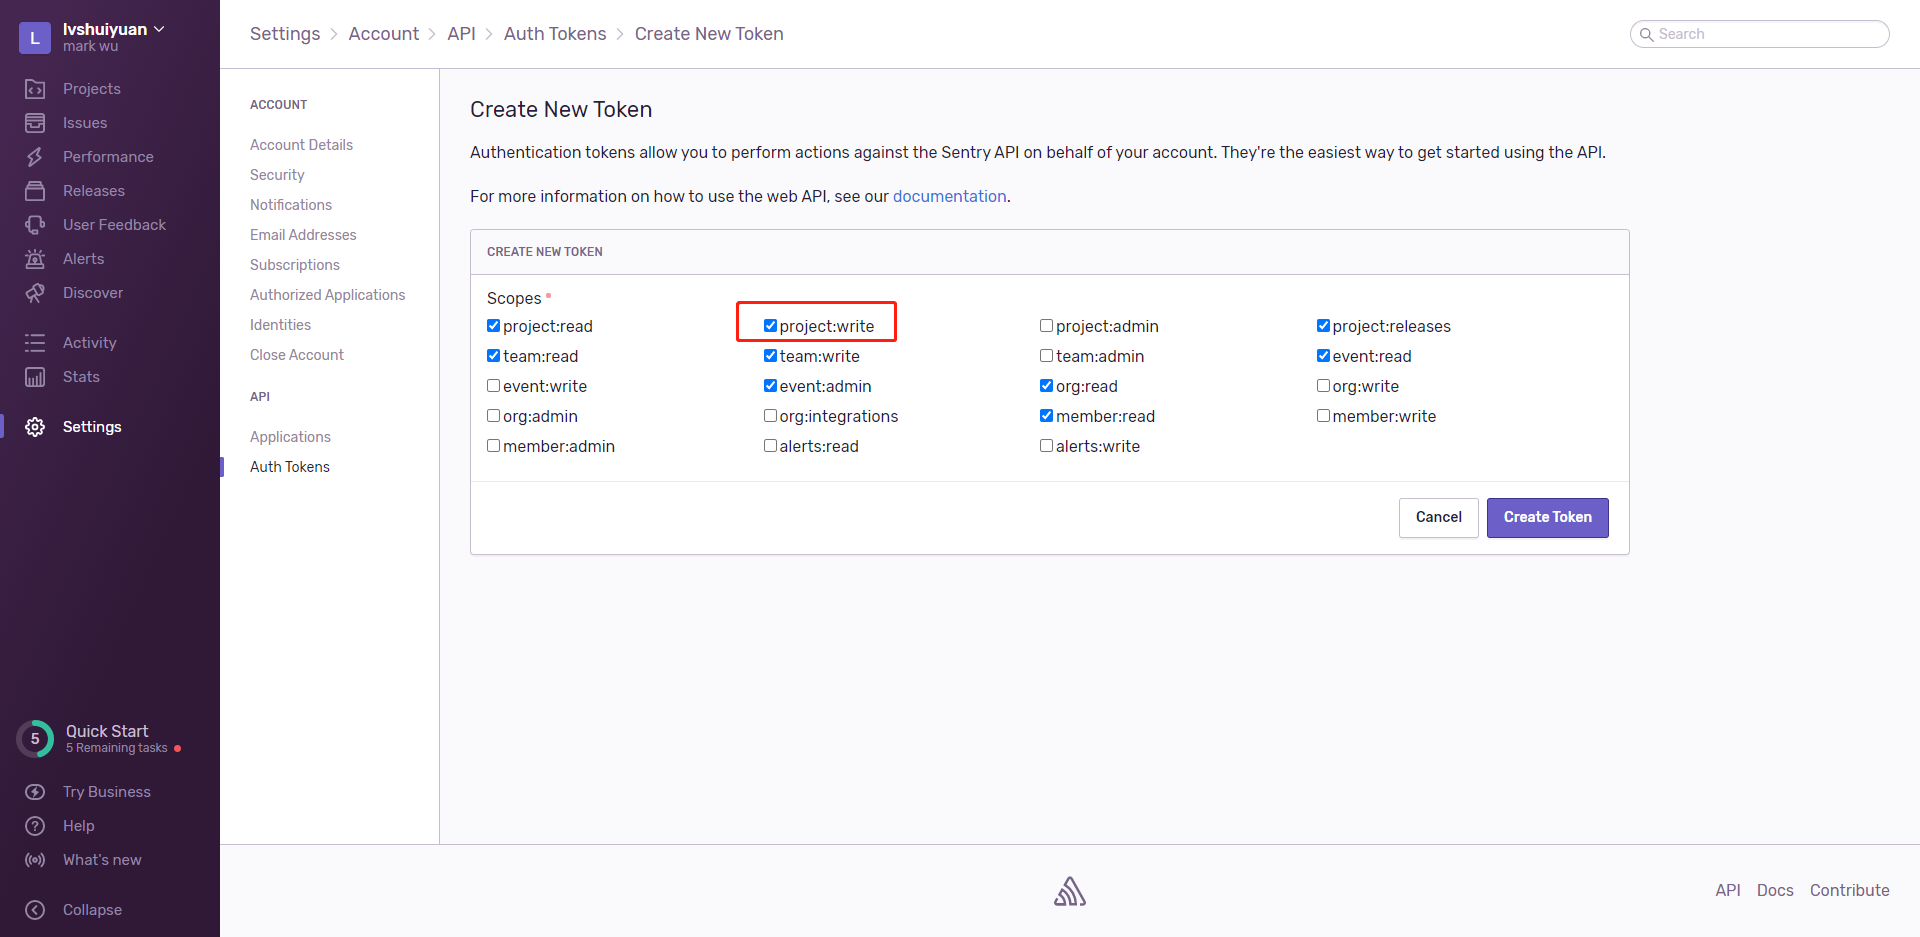
Task: Disable the team:write scope checkbox
Action: (770, 355)
